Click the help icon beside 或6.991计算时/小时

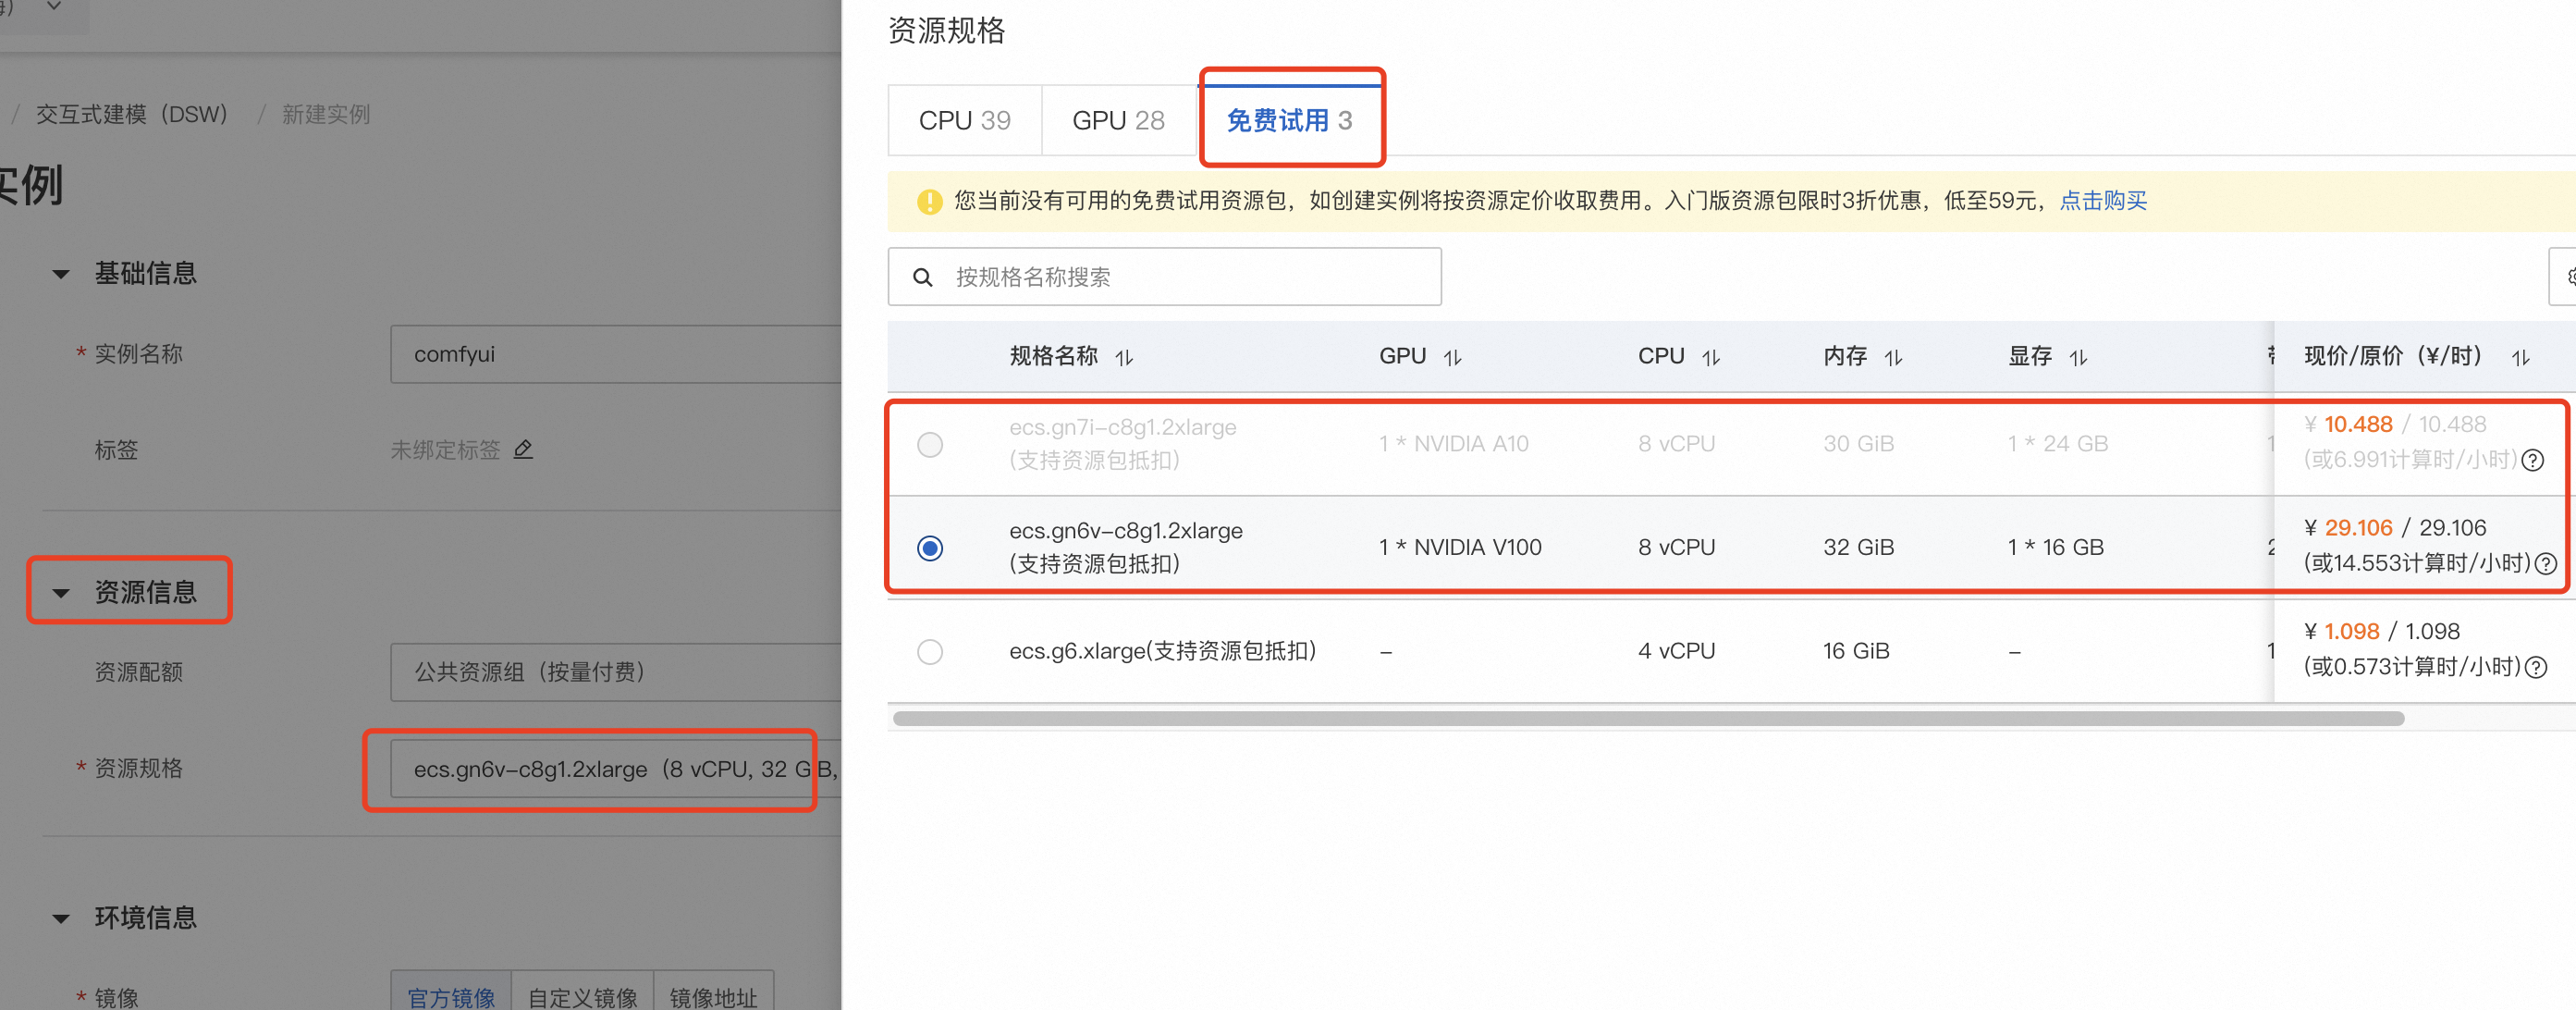tap(2532, 460)
